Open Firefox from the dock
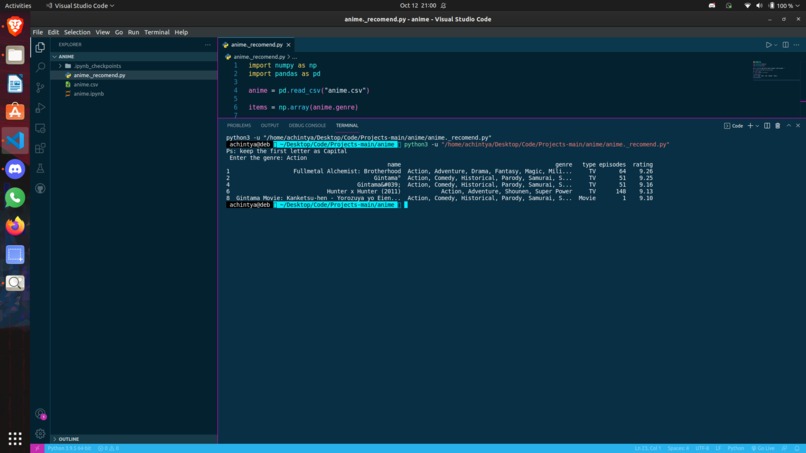The image size is (806, 453). click(x=15, y=226)
